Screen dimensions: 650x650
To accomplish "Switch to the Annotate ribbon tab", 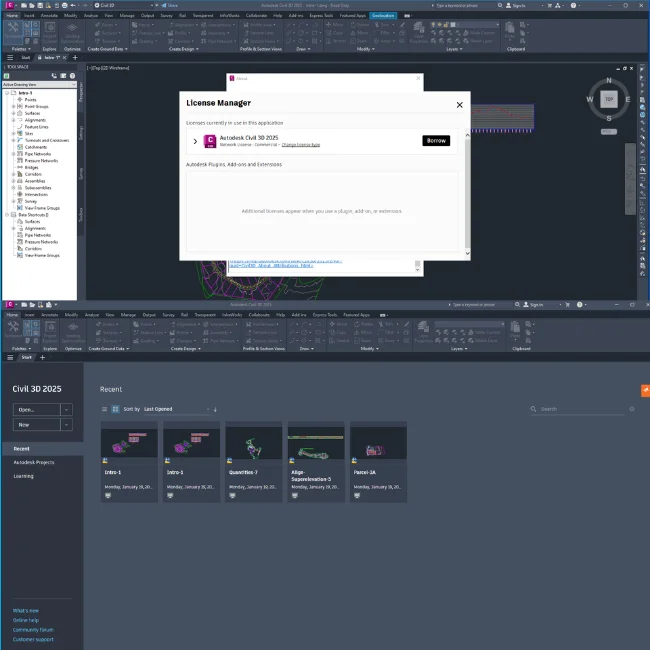I will [x=49, y=17].
